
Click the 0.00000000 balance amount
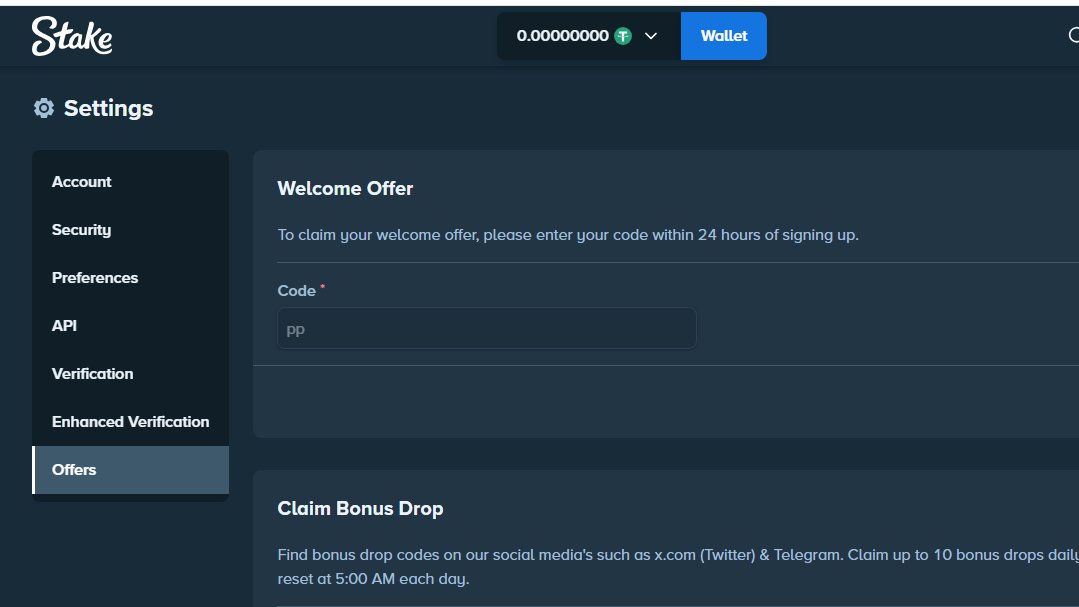coord(562,36)
